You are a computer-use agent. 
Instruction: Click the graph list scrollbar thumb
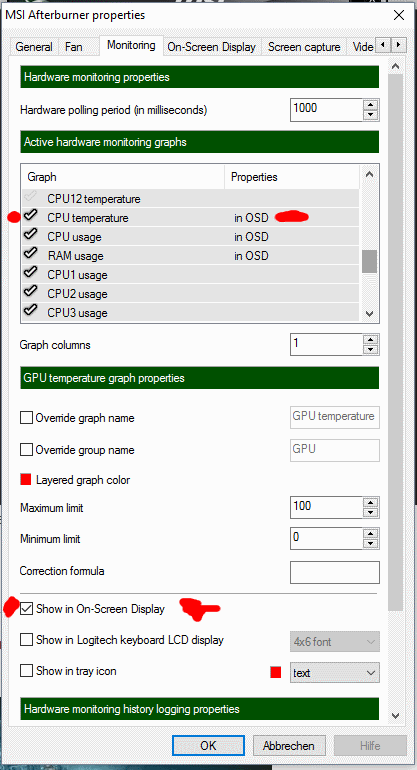click(x=369, y=261)
